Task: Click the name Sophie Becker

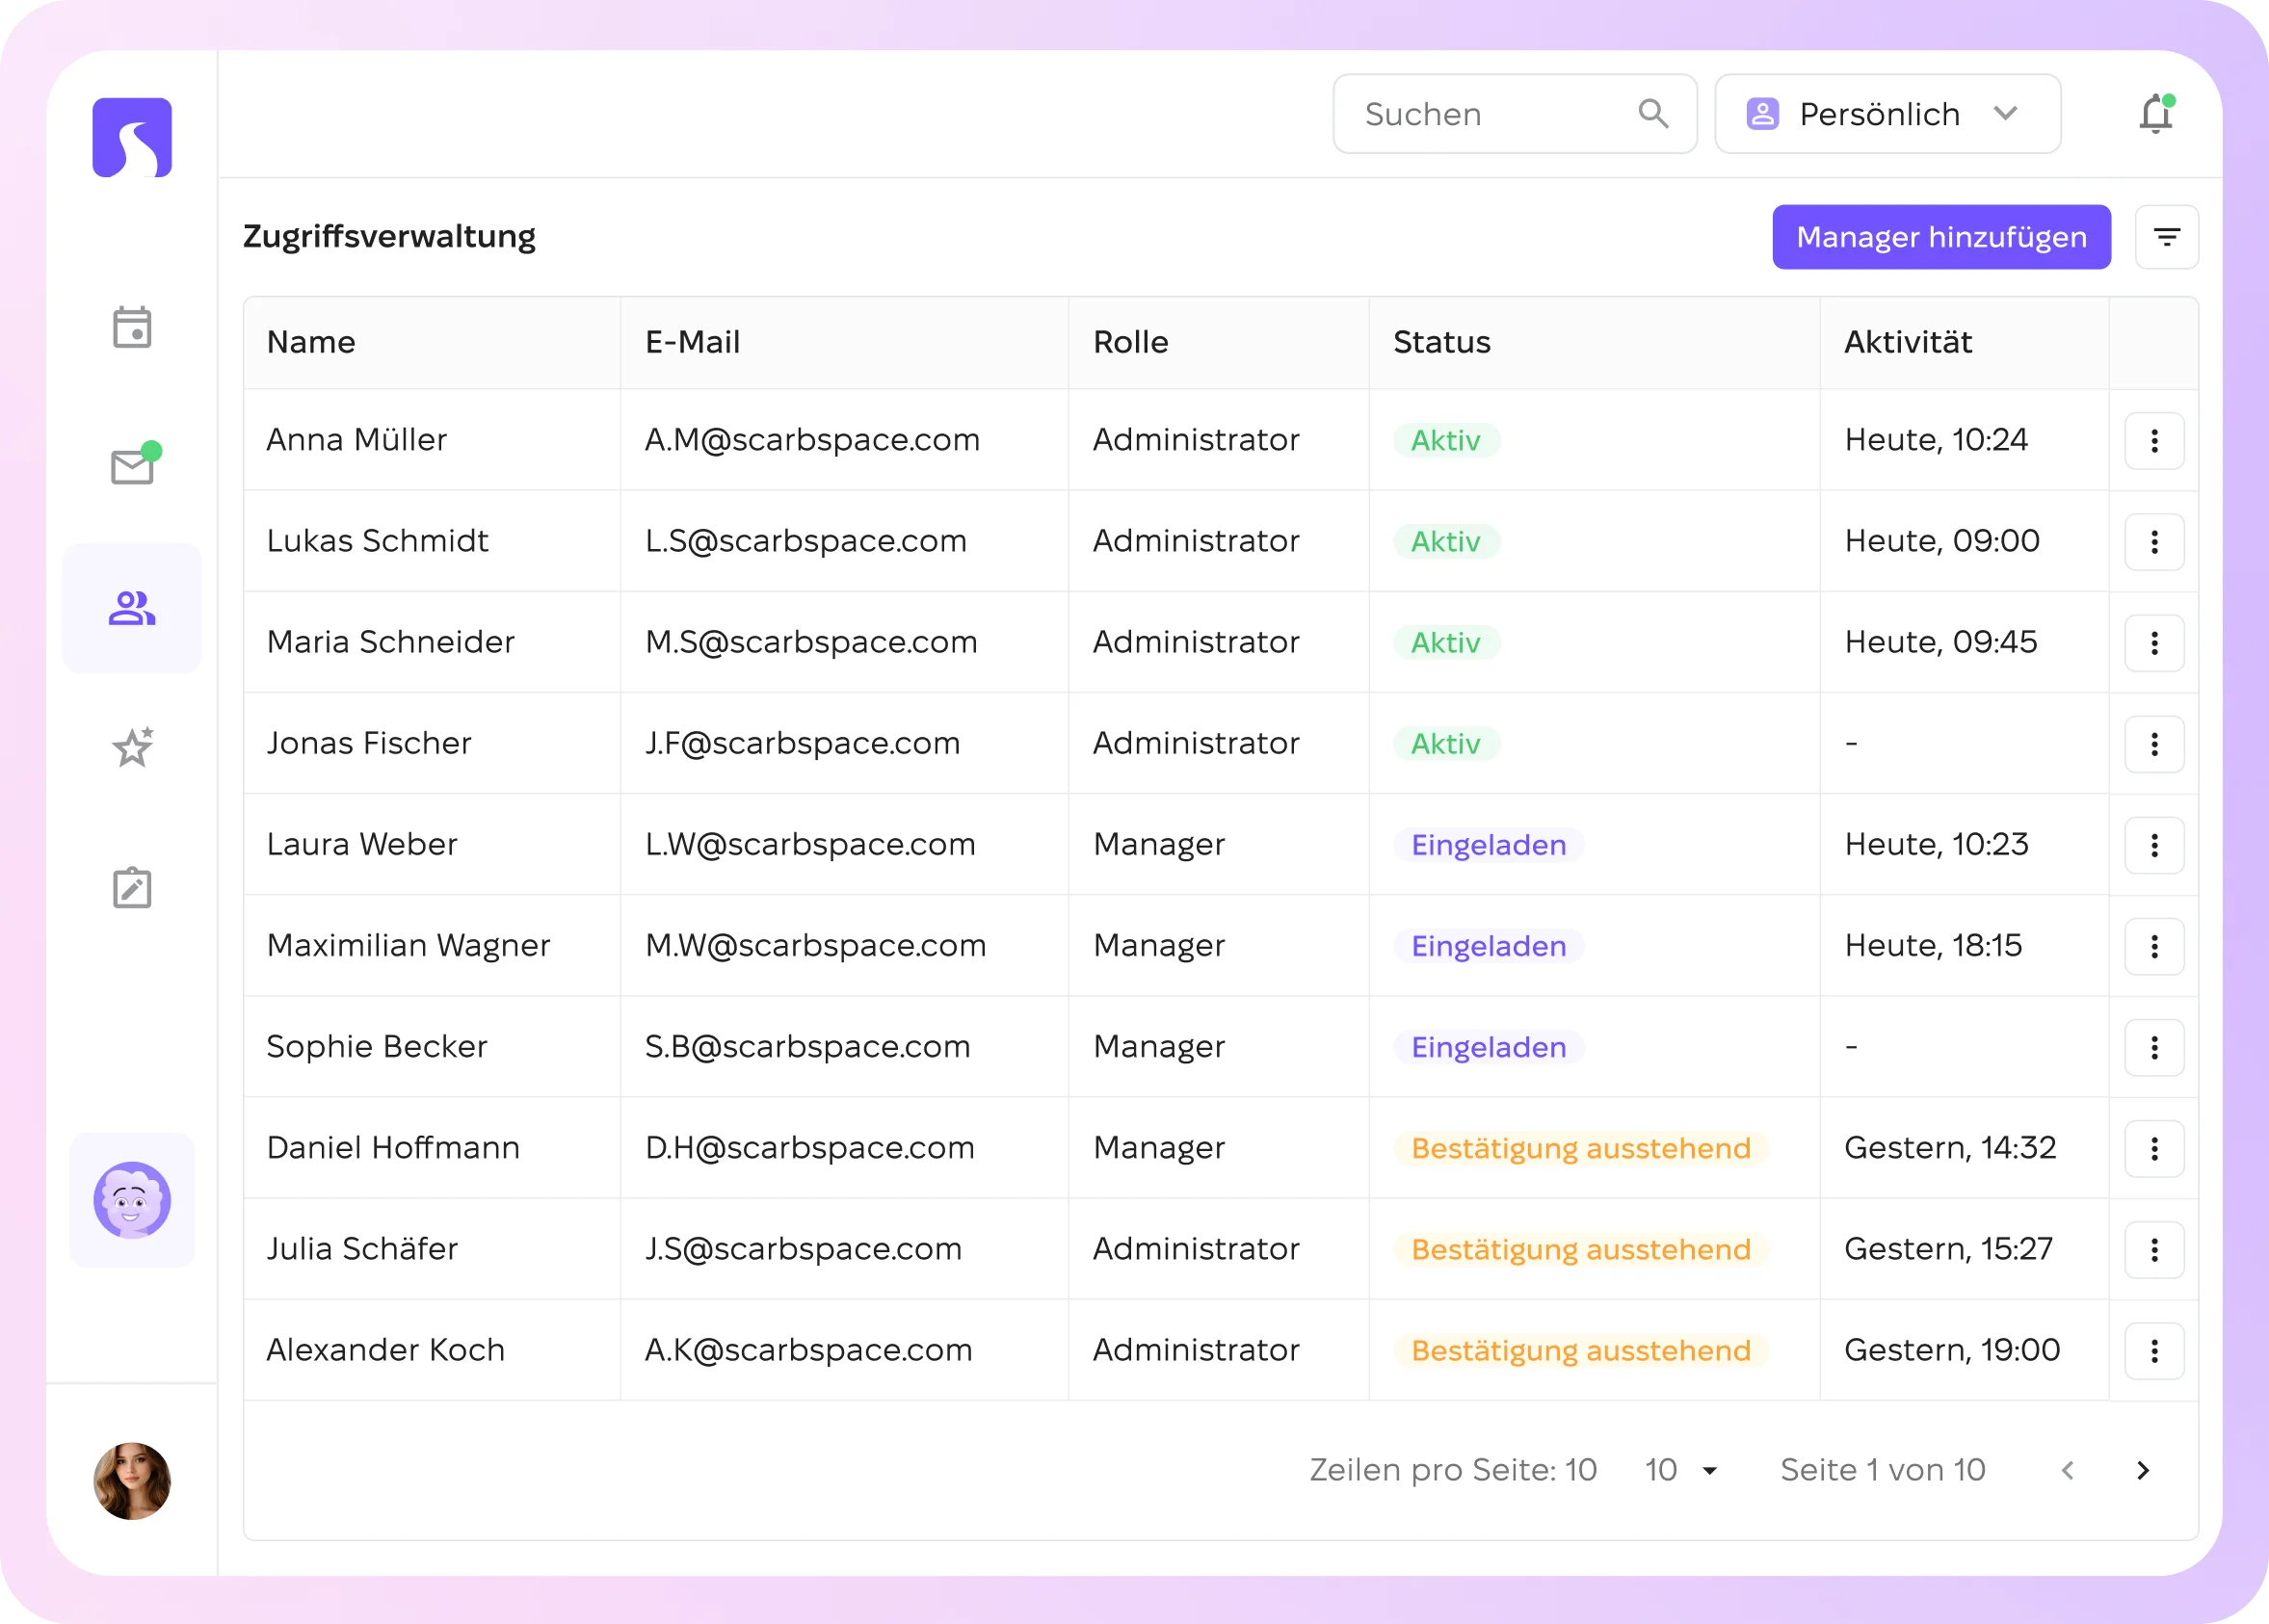Action: click(x=376, y=1046)
